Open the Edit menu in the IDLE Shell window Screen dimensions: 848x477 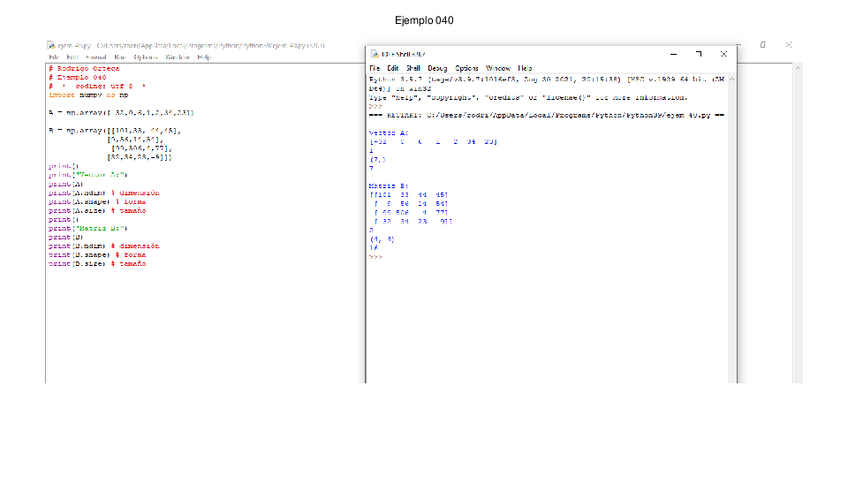point(393,68)
